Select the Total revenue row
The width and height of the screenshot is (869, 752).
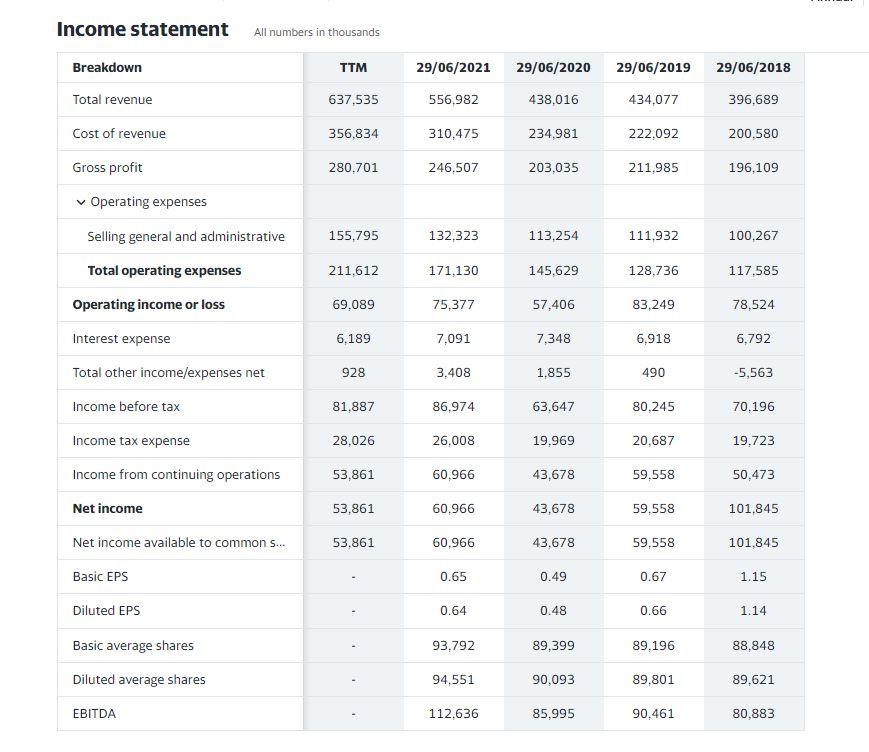[113, 99]
